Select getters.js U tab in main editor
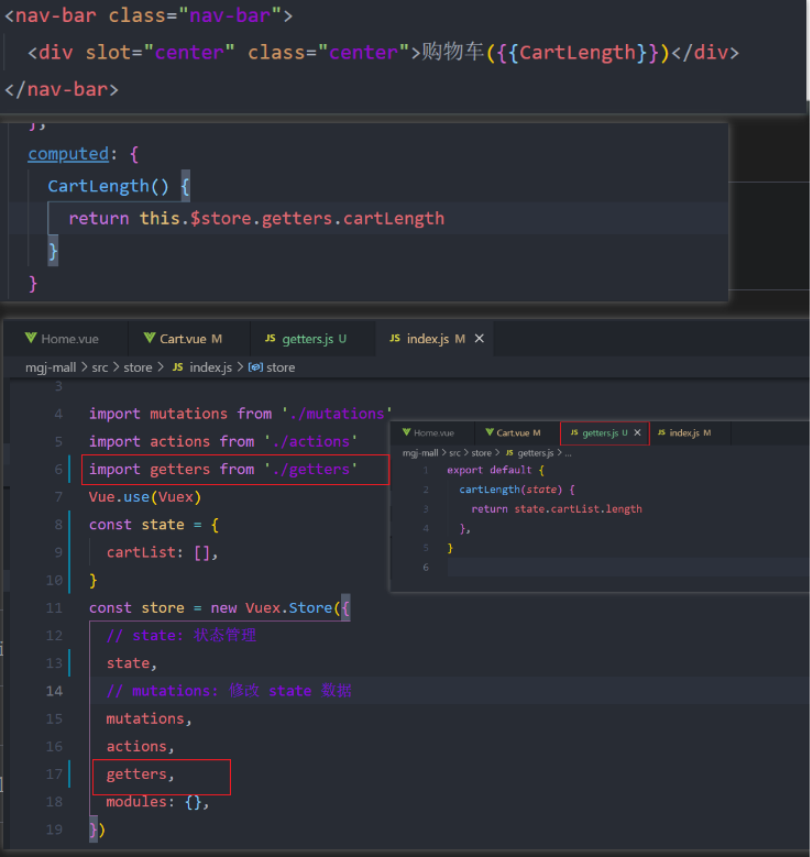The width and height of the screenshot is (810, 857). pyautogui.click(x=306, y=339)
